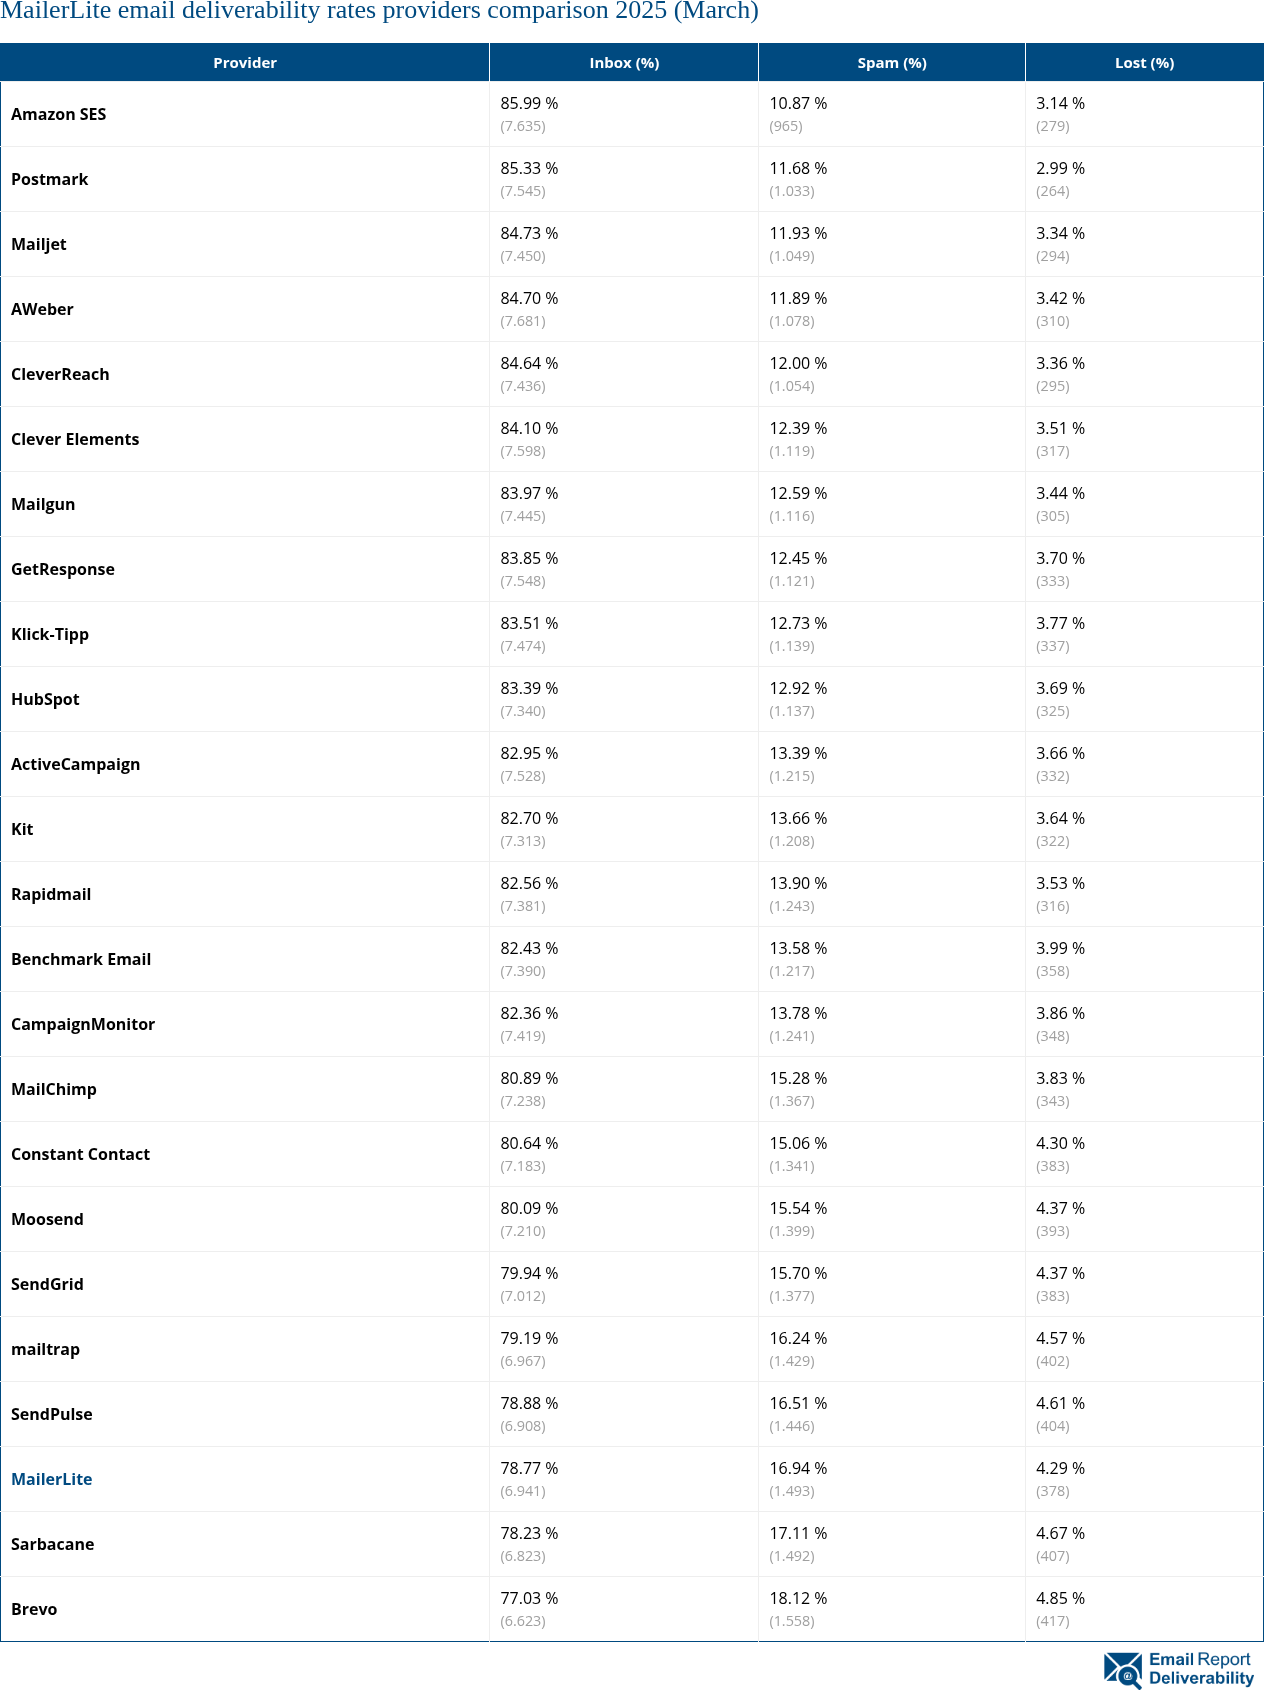Select the CleverReach row label
Viewport: 1264px width, 1690px height.
tap(61, 374)
